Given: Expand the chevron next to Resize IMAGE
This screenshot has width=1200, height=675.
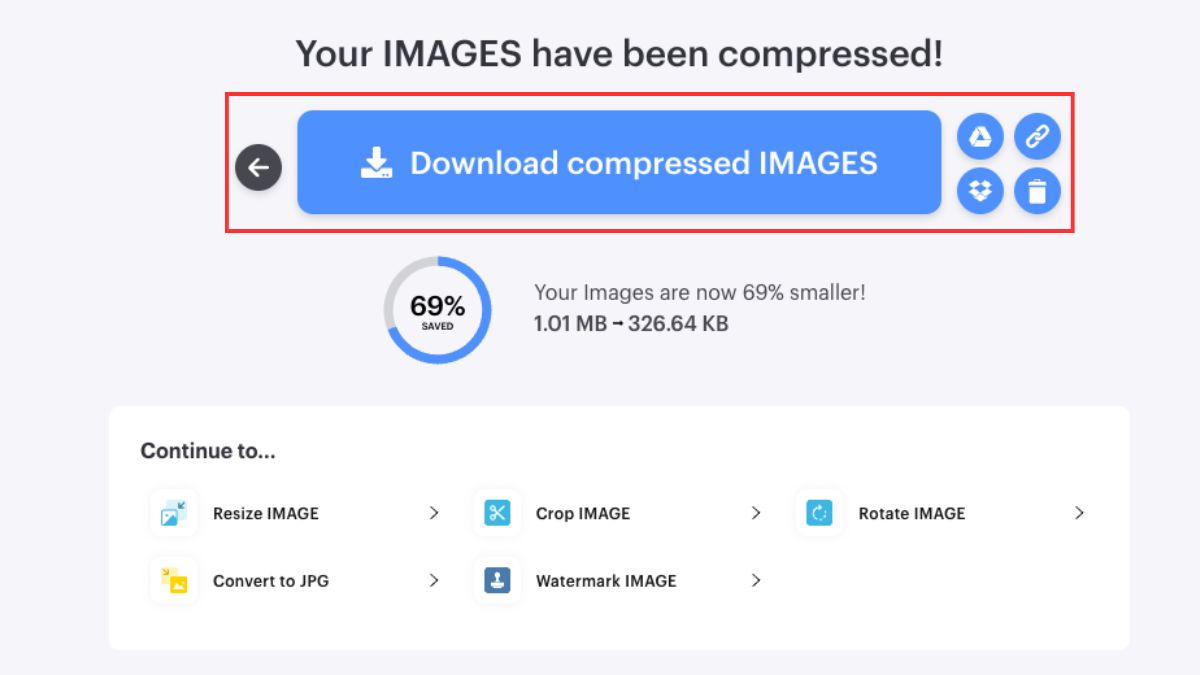Looking at the screenshot, I should (434, 513).
